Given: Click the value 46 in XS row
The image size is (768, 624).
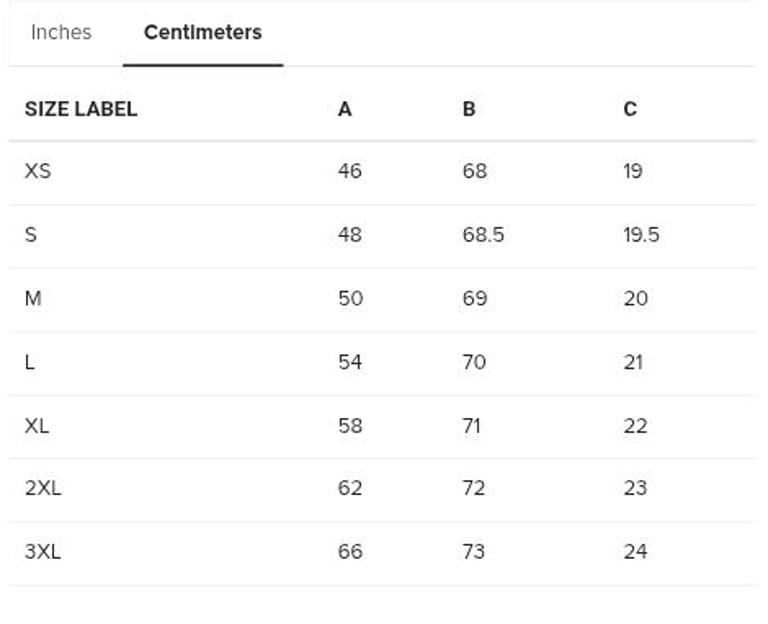Looking at the screenshot, I should point(350,171).
